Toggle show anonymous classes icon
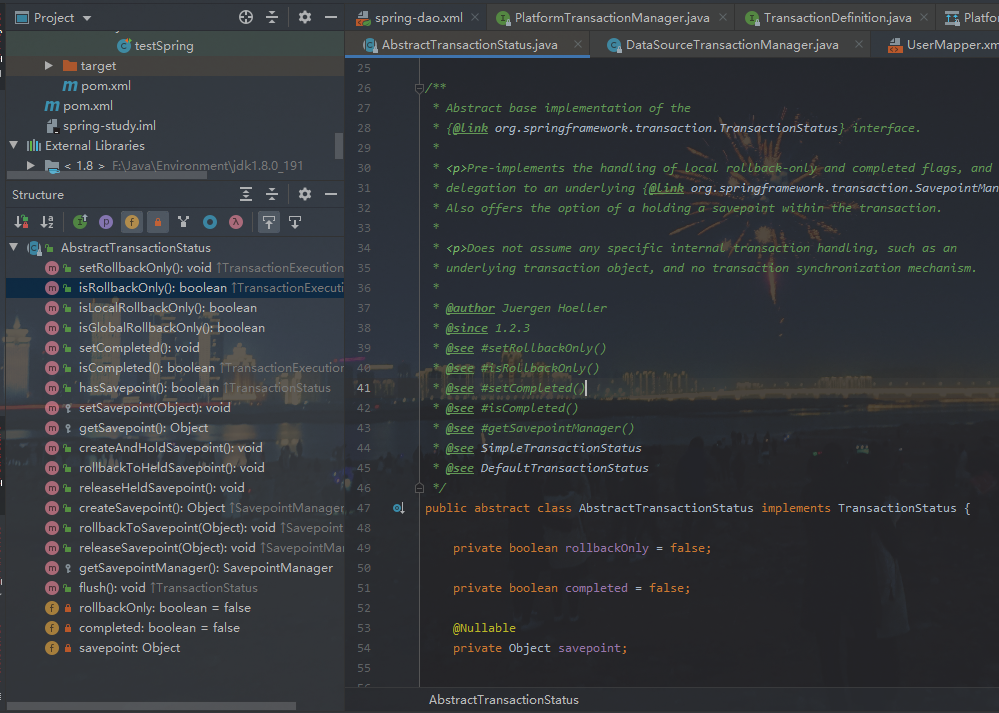This screenshot has width=999, height=713. (210, 222)
